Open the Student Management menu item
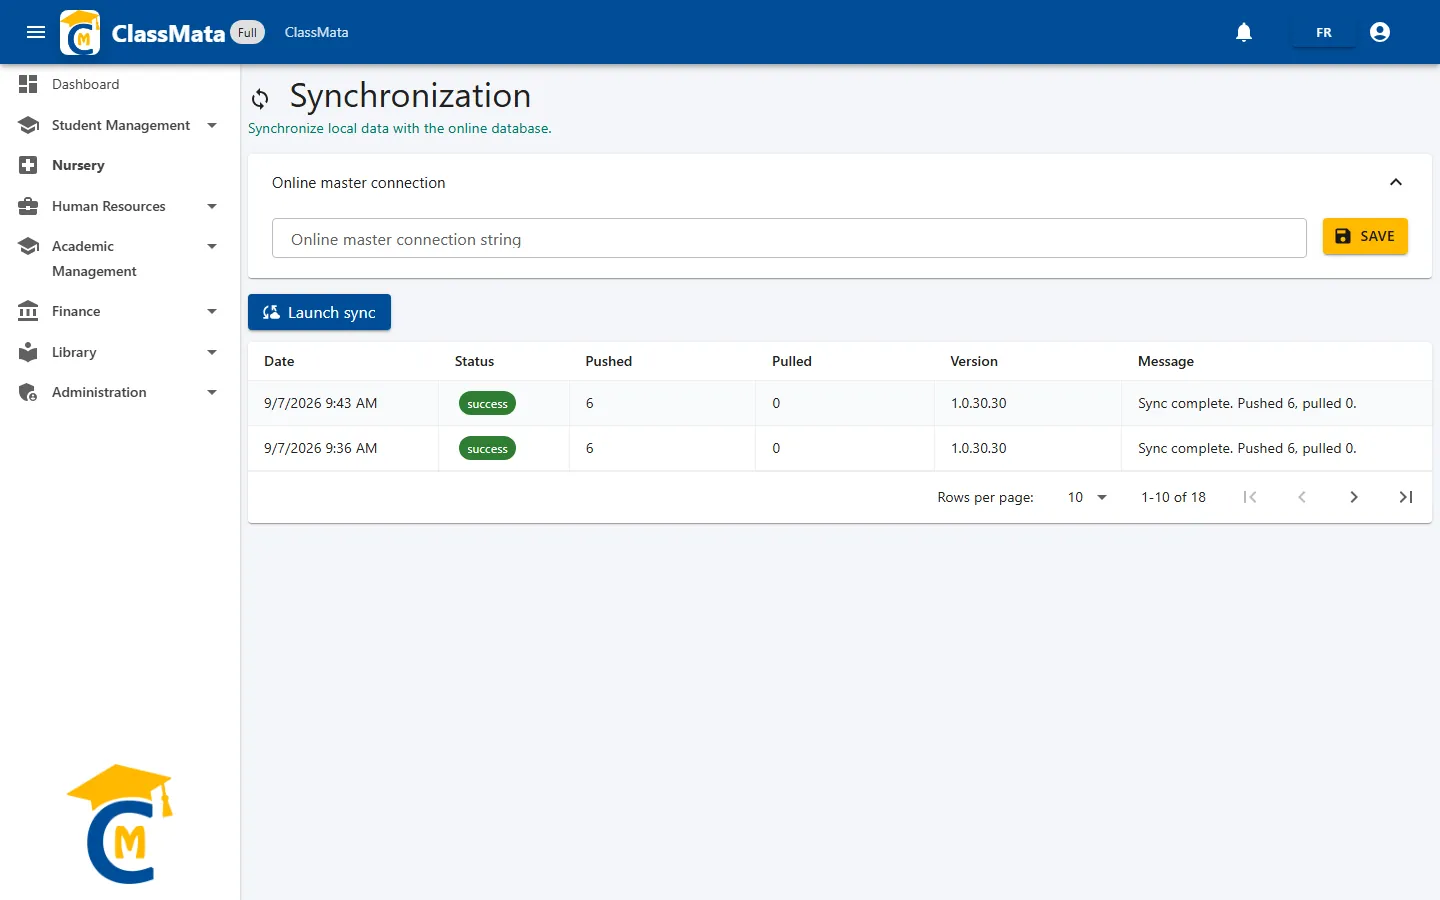Screen dimensions: 1440x900 120,125
